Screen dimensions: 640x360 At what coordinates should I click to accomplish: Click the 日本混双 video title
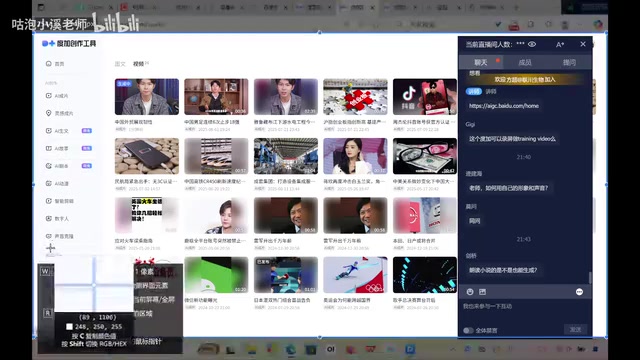(x=282, y=300)
